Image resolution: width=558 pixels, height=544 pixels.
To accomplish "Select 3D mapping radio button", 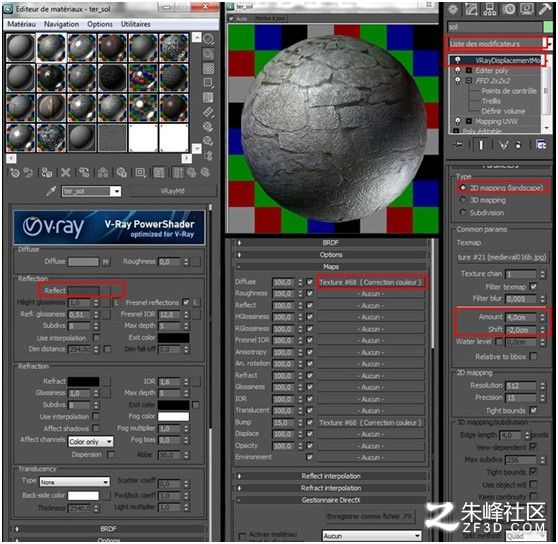I will 463,200.
